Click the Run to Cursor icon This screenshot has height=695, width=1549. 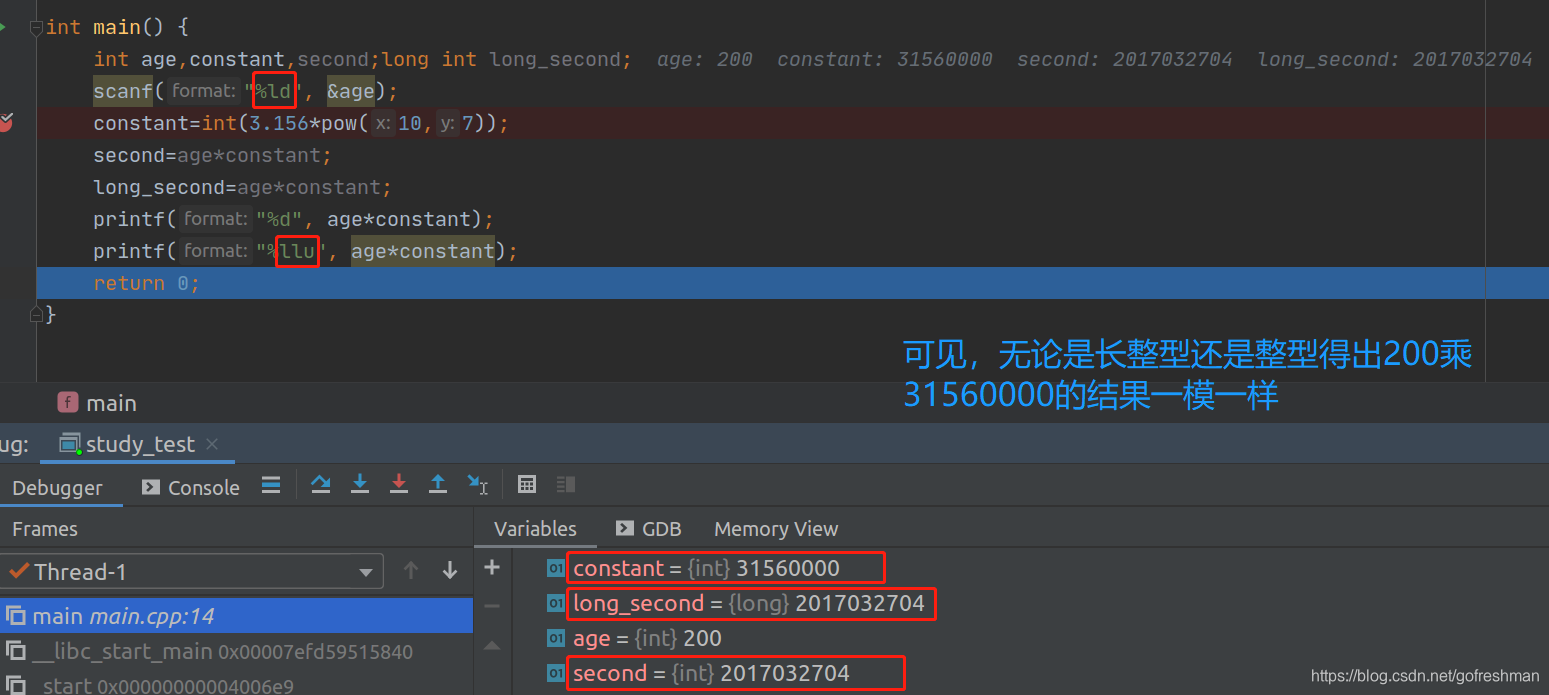coord(477,484)
